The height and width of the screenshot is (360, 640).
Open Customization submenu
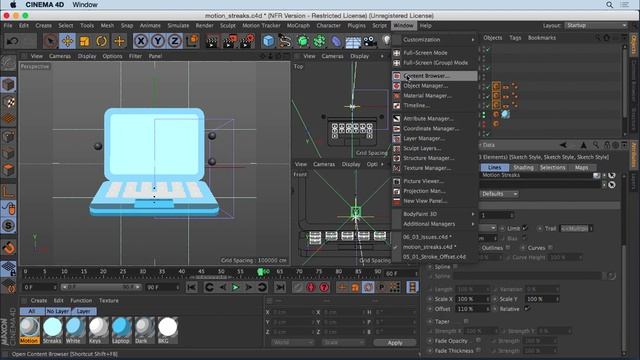coord(435,40)
